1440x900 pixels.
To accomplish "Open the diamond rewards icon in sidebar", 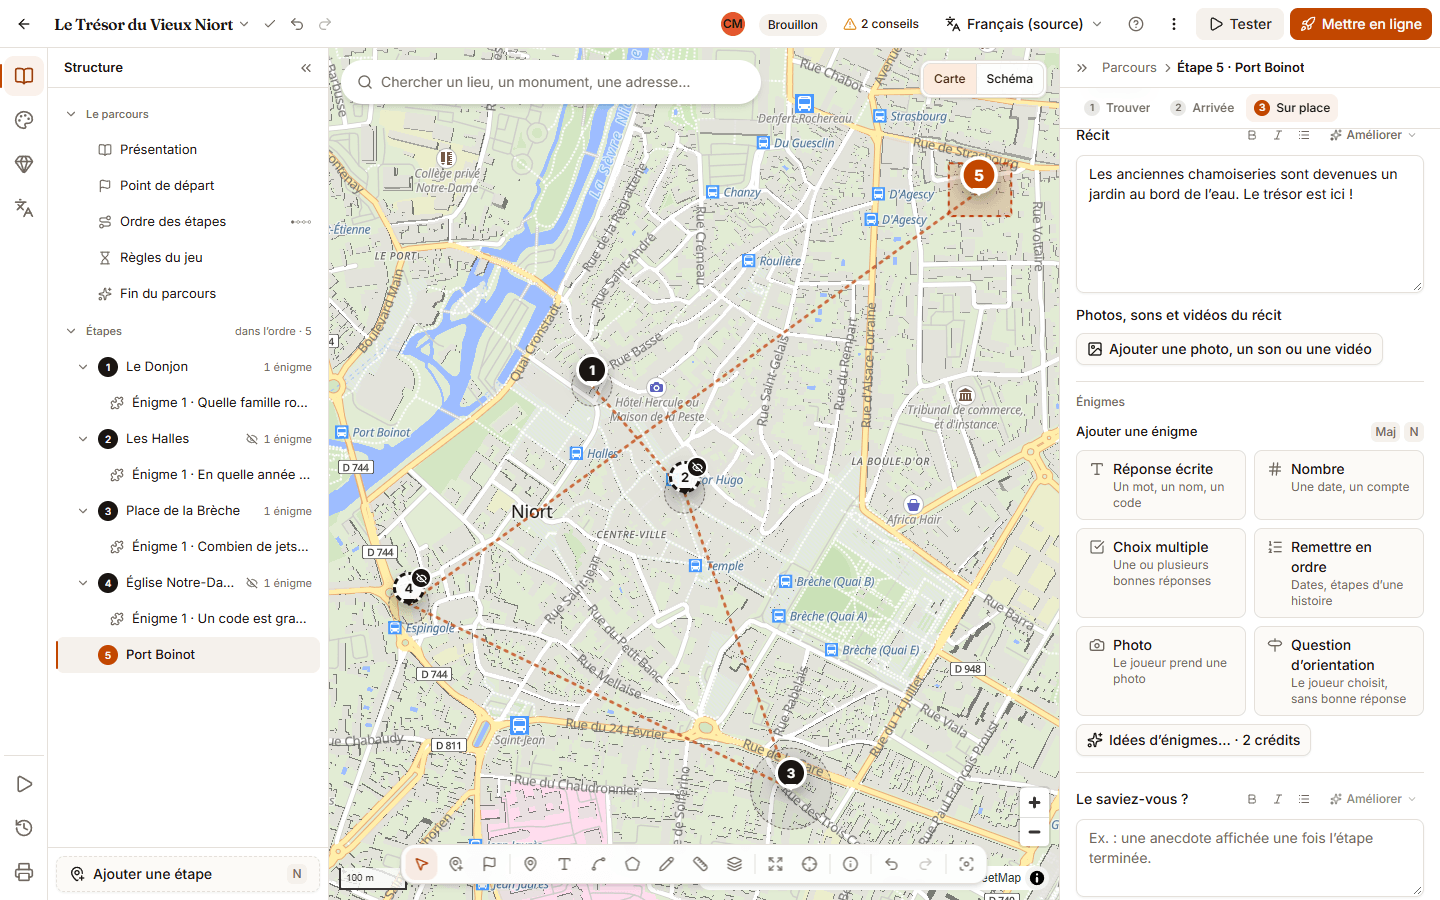I will (24, 164).
